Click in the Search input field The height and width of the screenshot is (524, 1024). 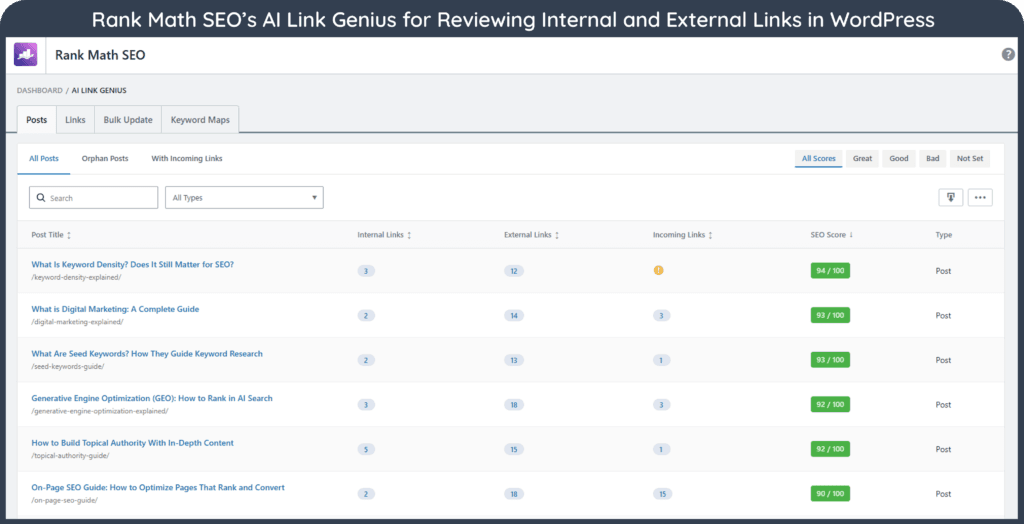93,197
